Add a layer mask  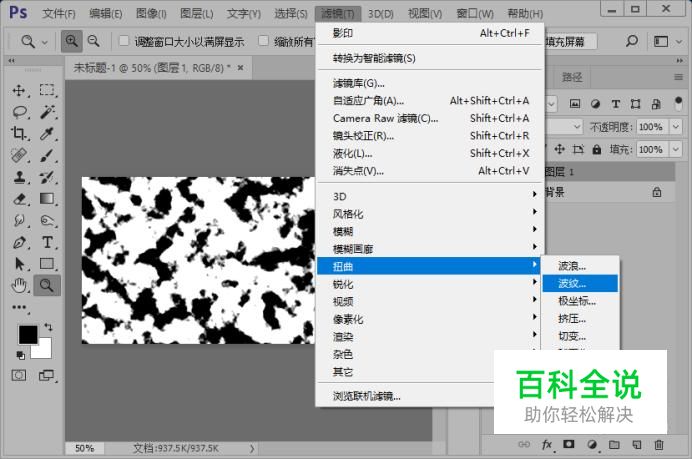pos(569,444)
